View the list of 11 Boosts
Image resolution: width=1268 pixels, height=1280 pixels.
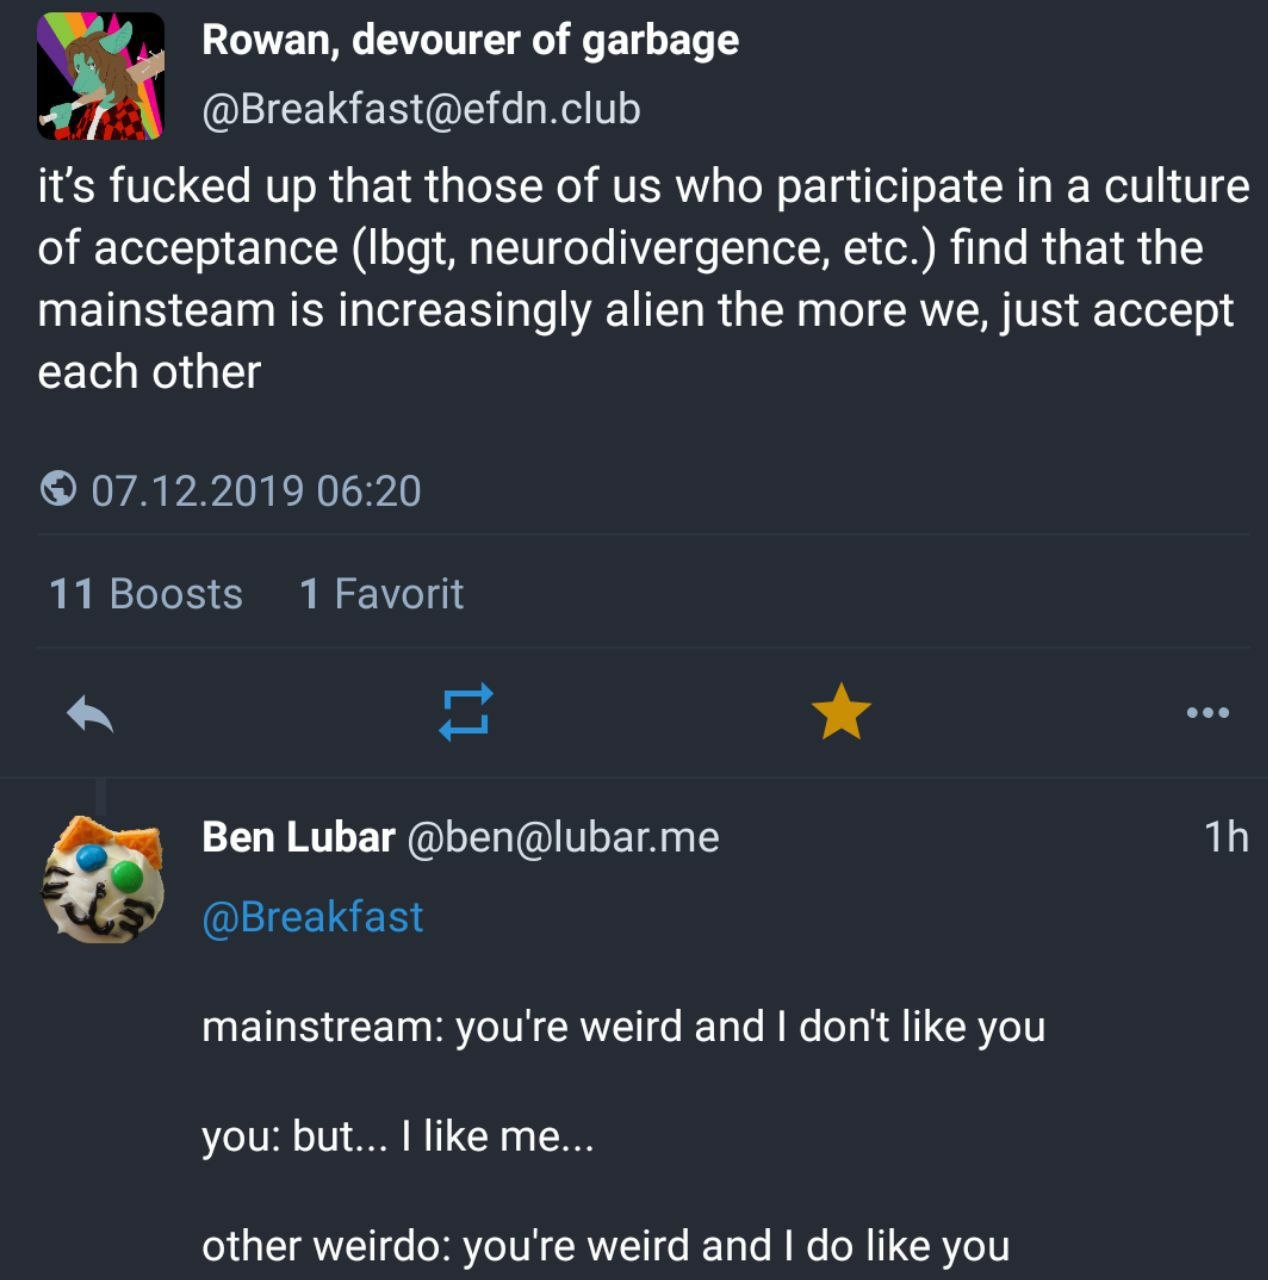[146, 594]
